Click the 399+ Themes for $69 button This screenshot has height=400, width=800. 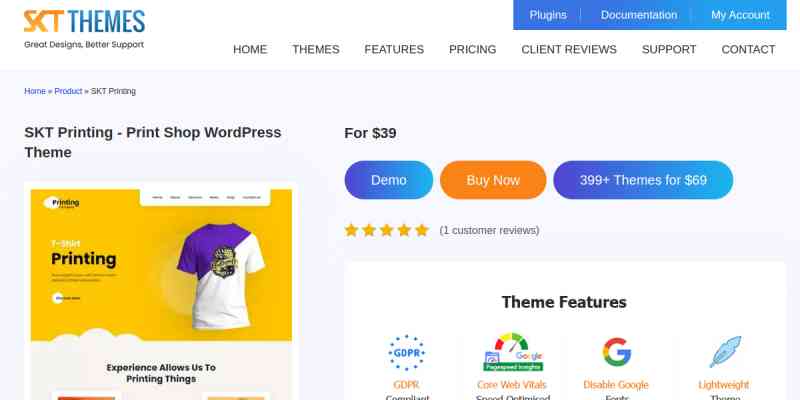[643, 180]
